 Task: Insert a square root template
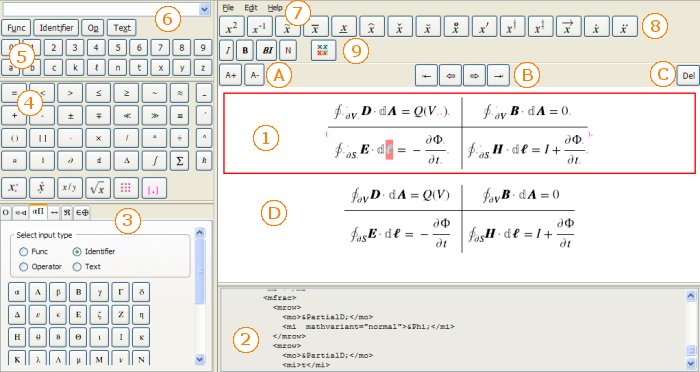[98, 188]
